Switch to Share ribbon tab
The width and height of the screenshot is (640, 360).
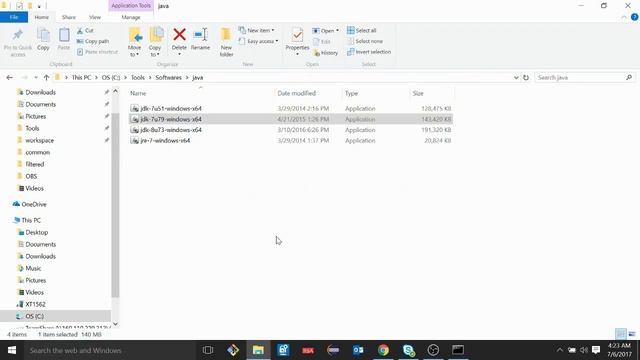point(69,17)
